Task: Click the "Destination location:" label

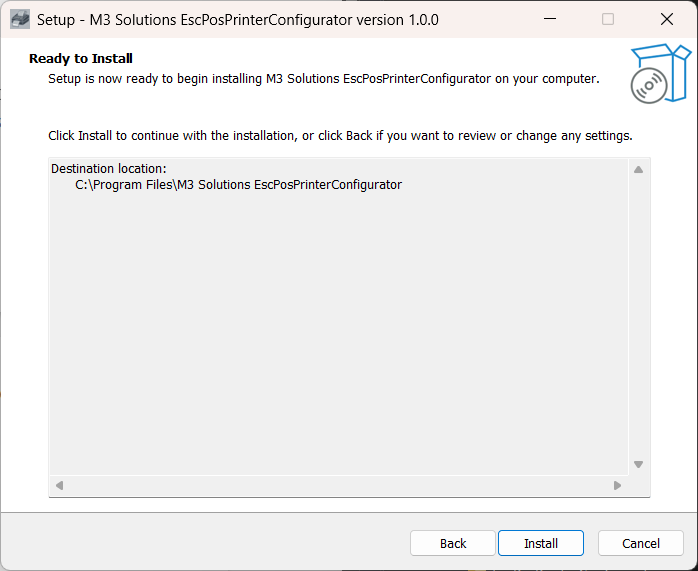Action: (x=109, y=168)
